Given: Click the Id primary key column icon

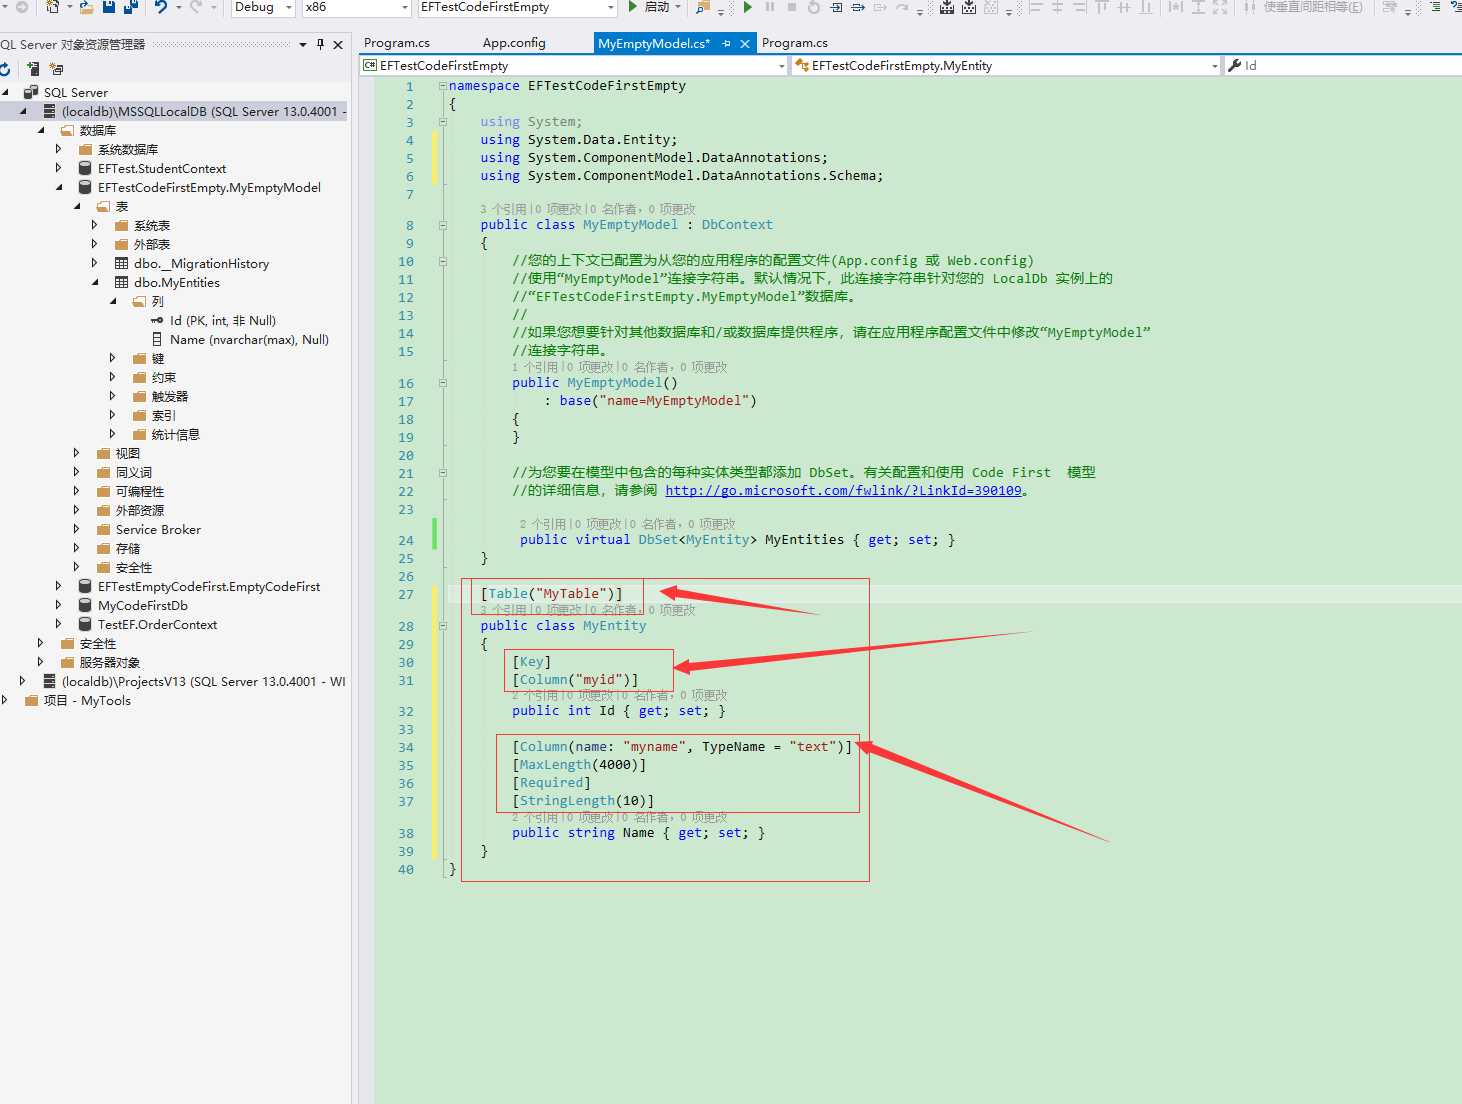Looking at the screenshot, I should point(157,321).
